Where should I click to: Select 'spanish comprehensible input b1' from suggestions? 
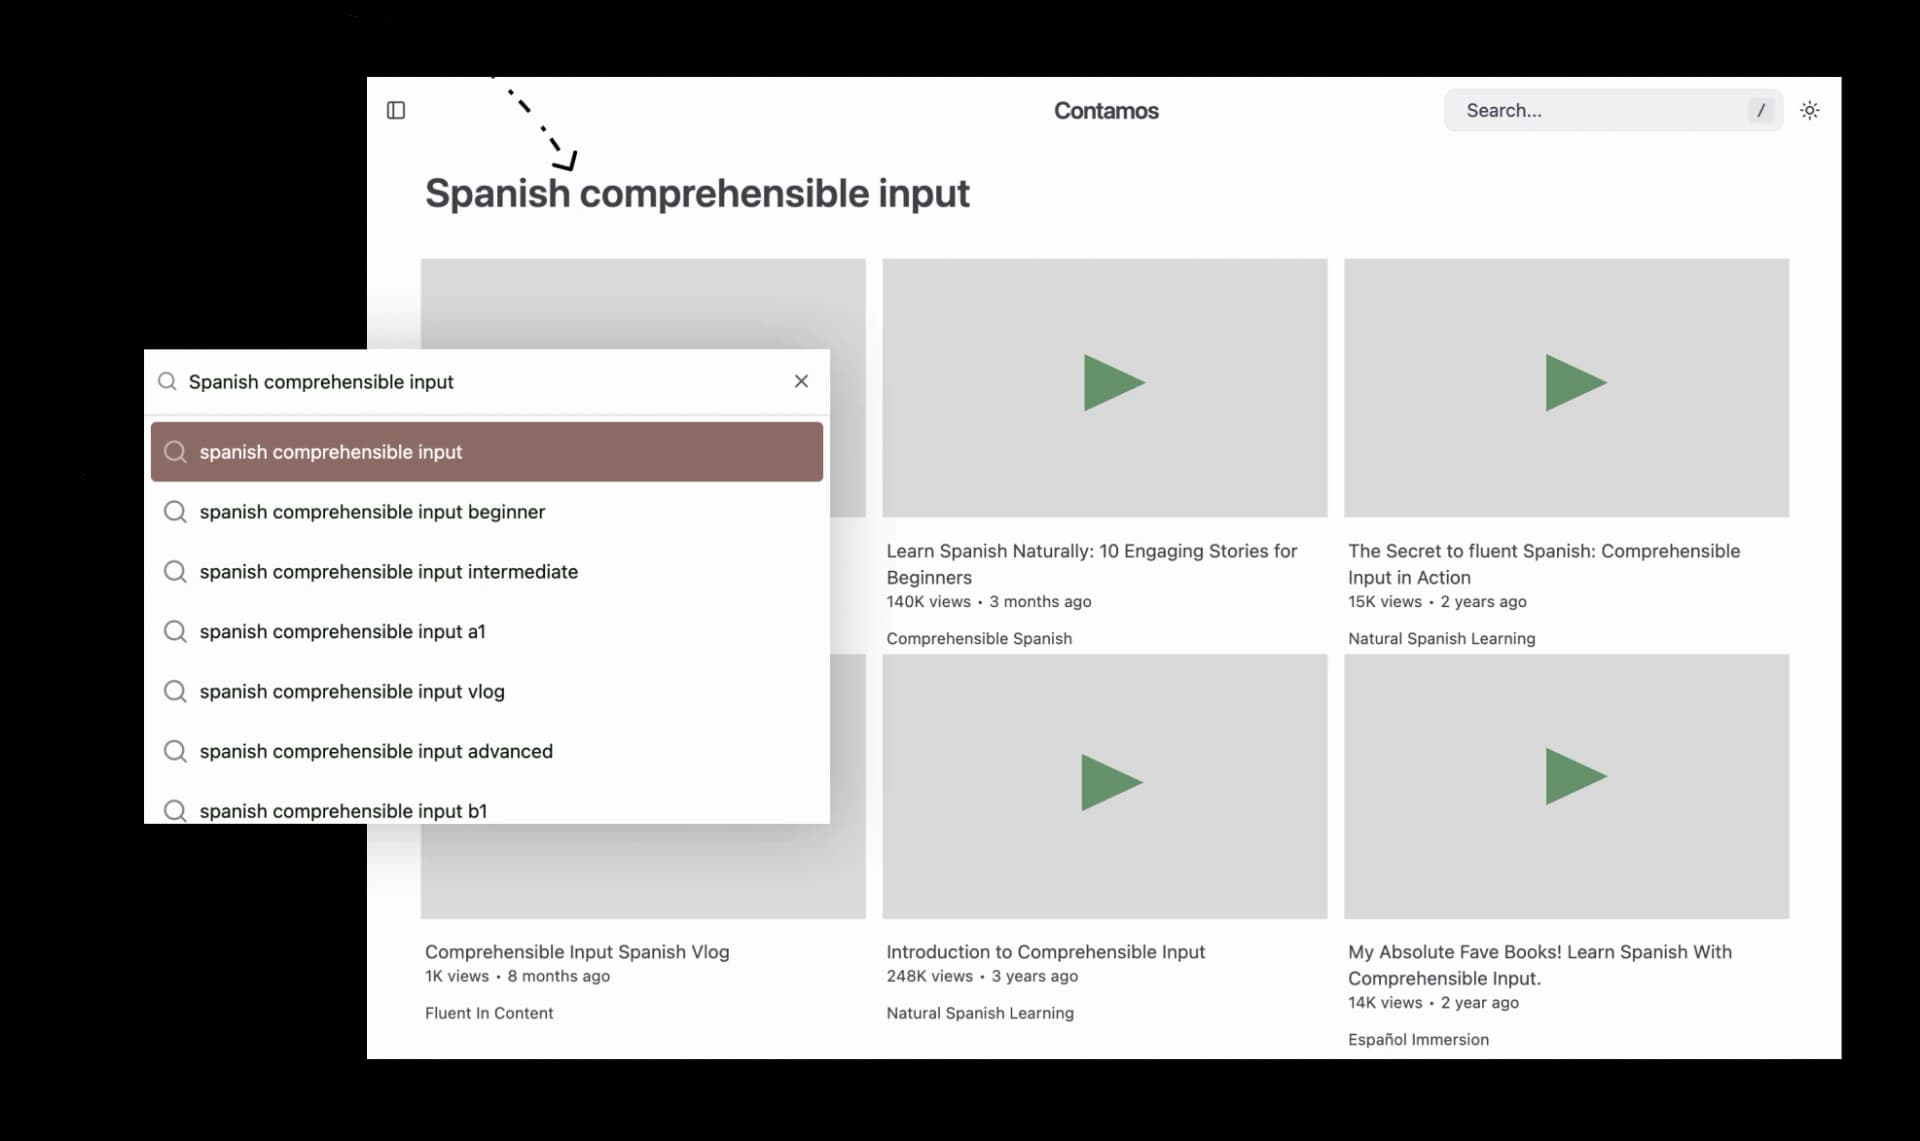(341, 811)
